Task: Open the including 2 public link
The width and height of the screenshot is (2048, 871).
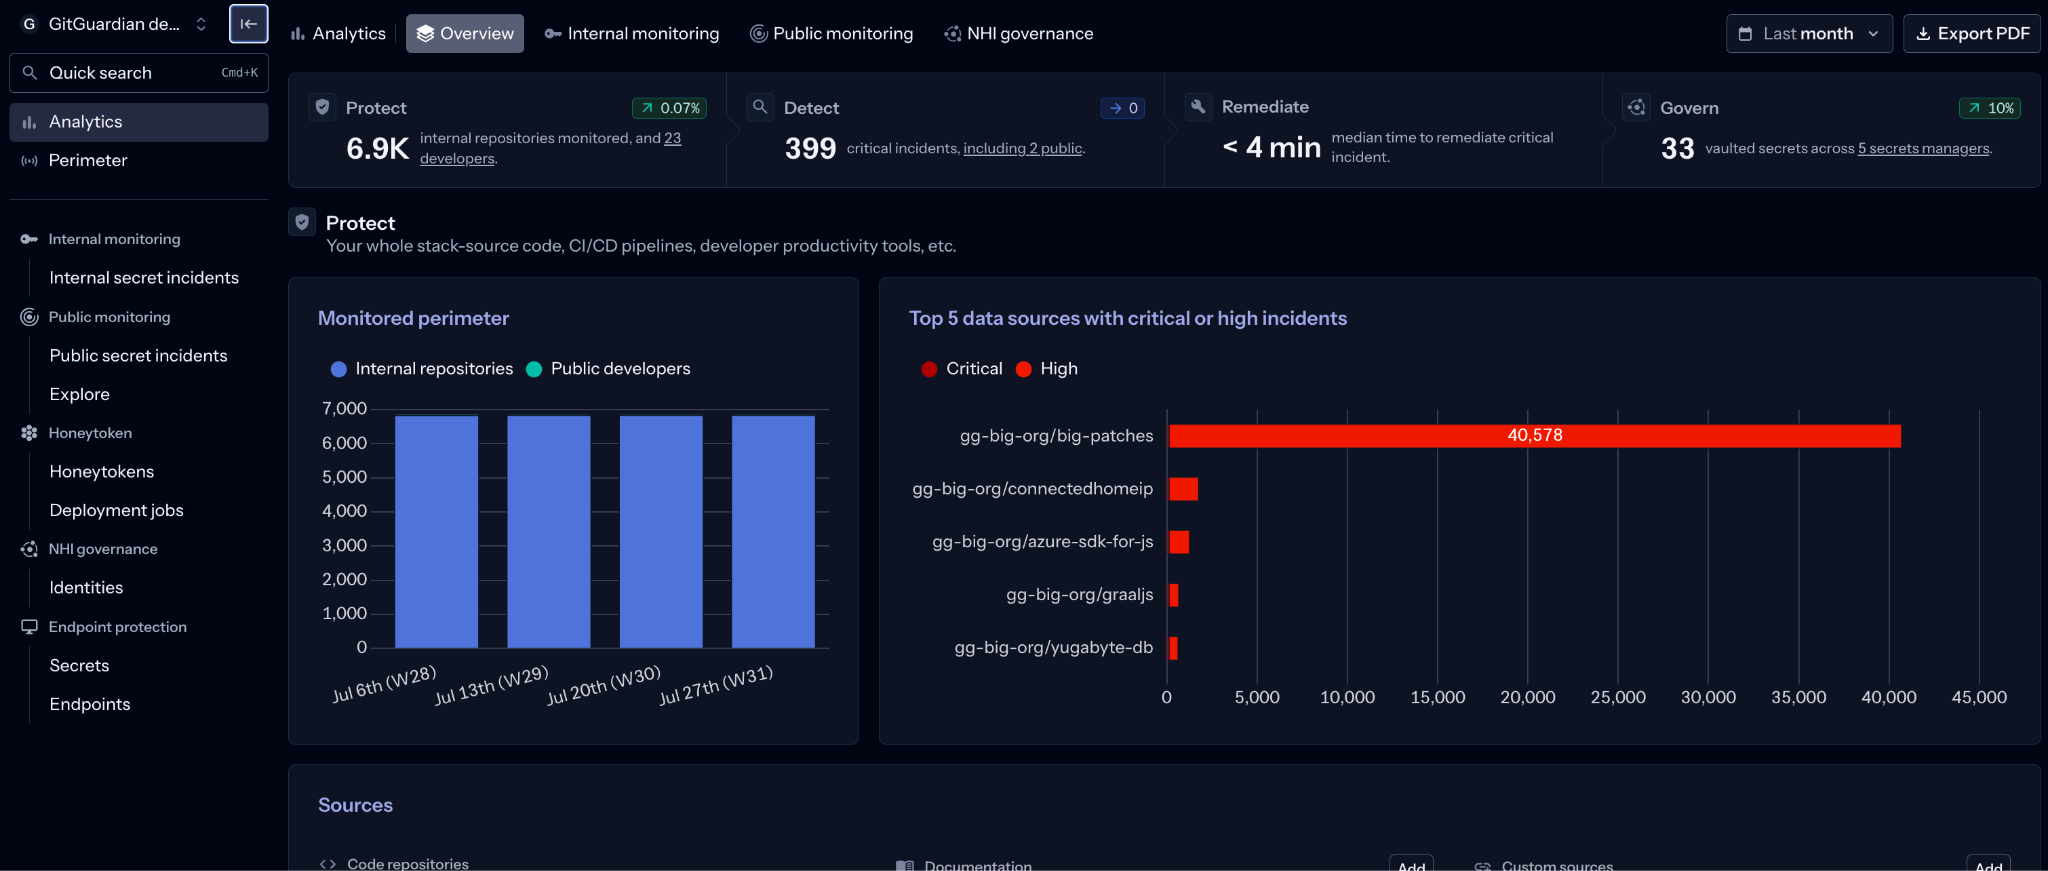Action: [x=1022, y=148]
